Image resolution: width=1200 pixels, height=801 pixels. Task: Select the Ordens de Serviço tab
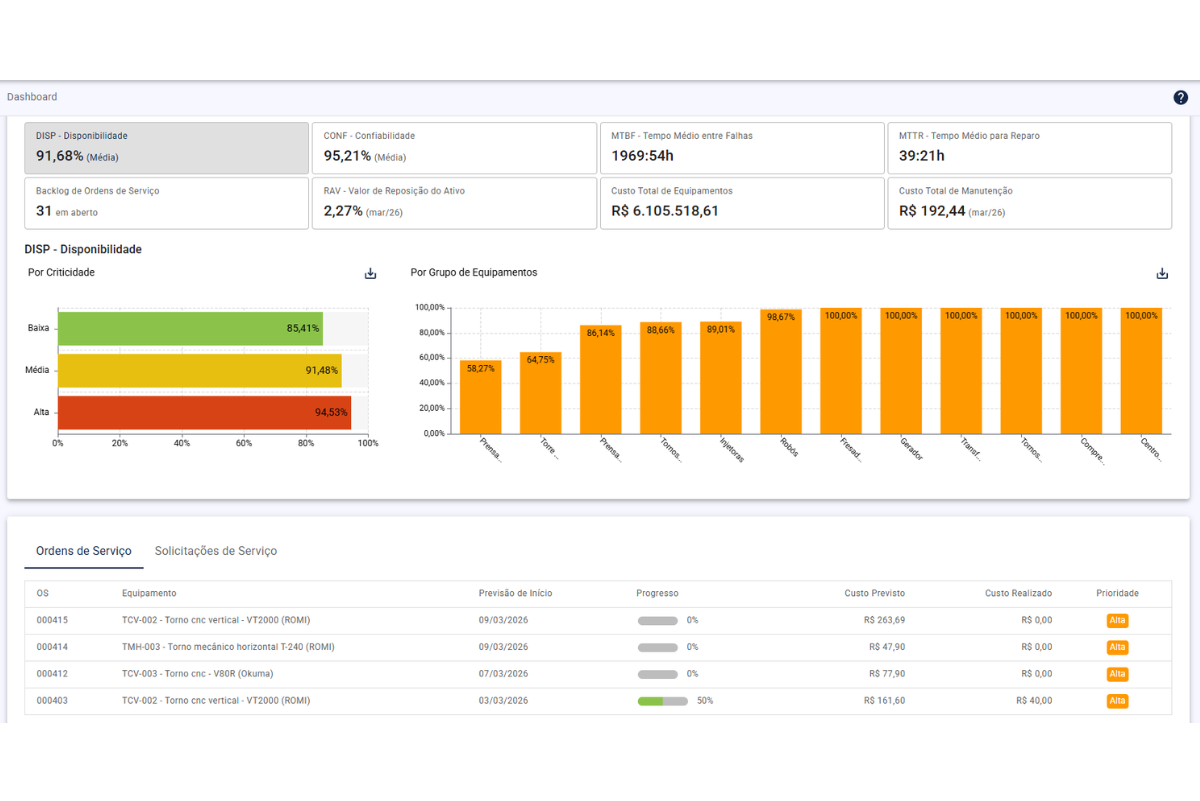click(x=84, y=550)
